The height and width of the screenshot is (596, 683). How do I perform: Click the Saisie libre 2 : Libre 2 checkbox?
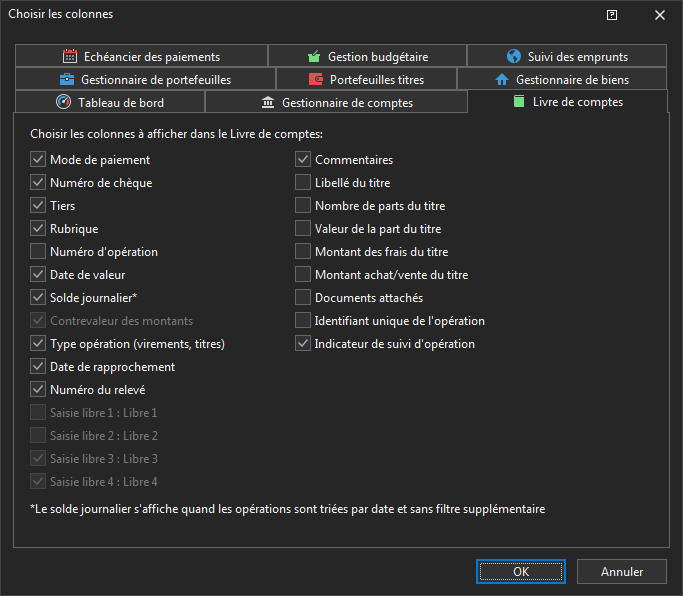[x=38, y=436]
